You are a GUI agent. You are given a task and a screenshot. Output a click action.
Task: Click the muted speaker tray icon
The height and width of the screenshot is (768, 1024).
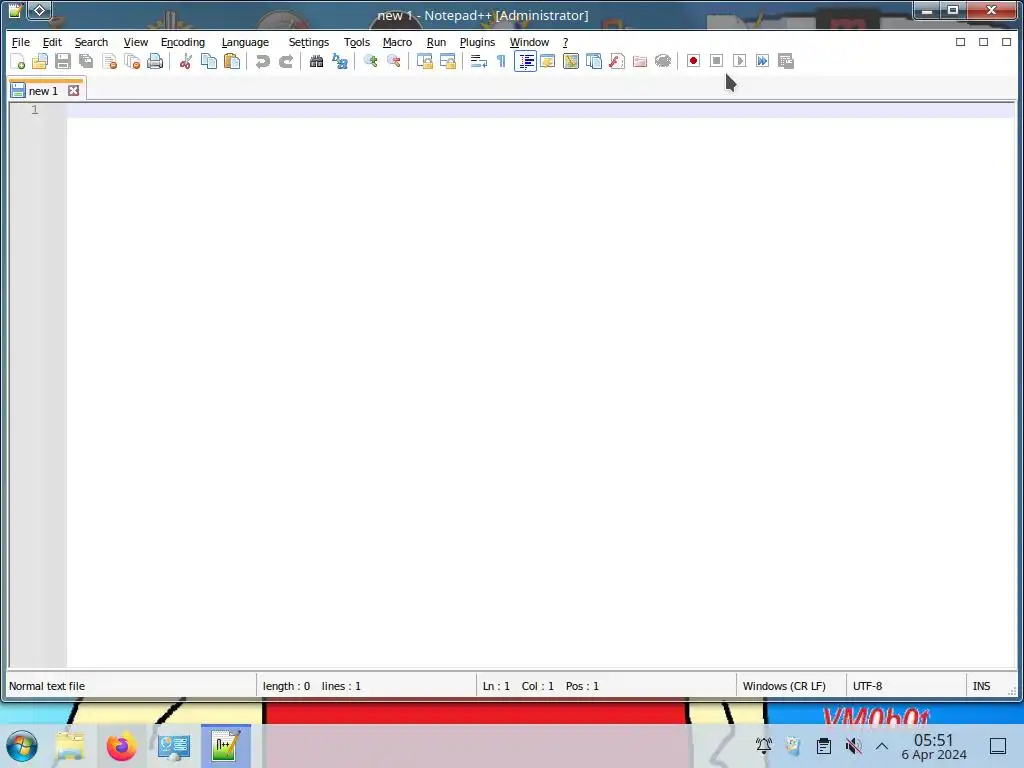pos(853,746)
